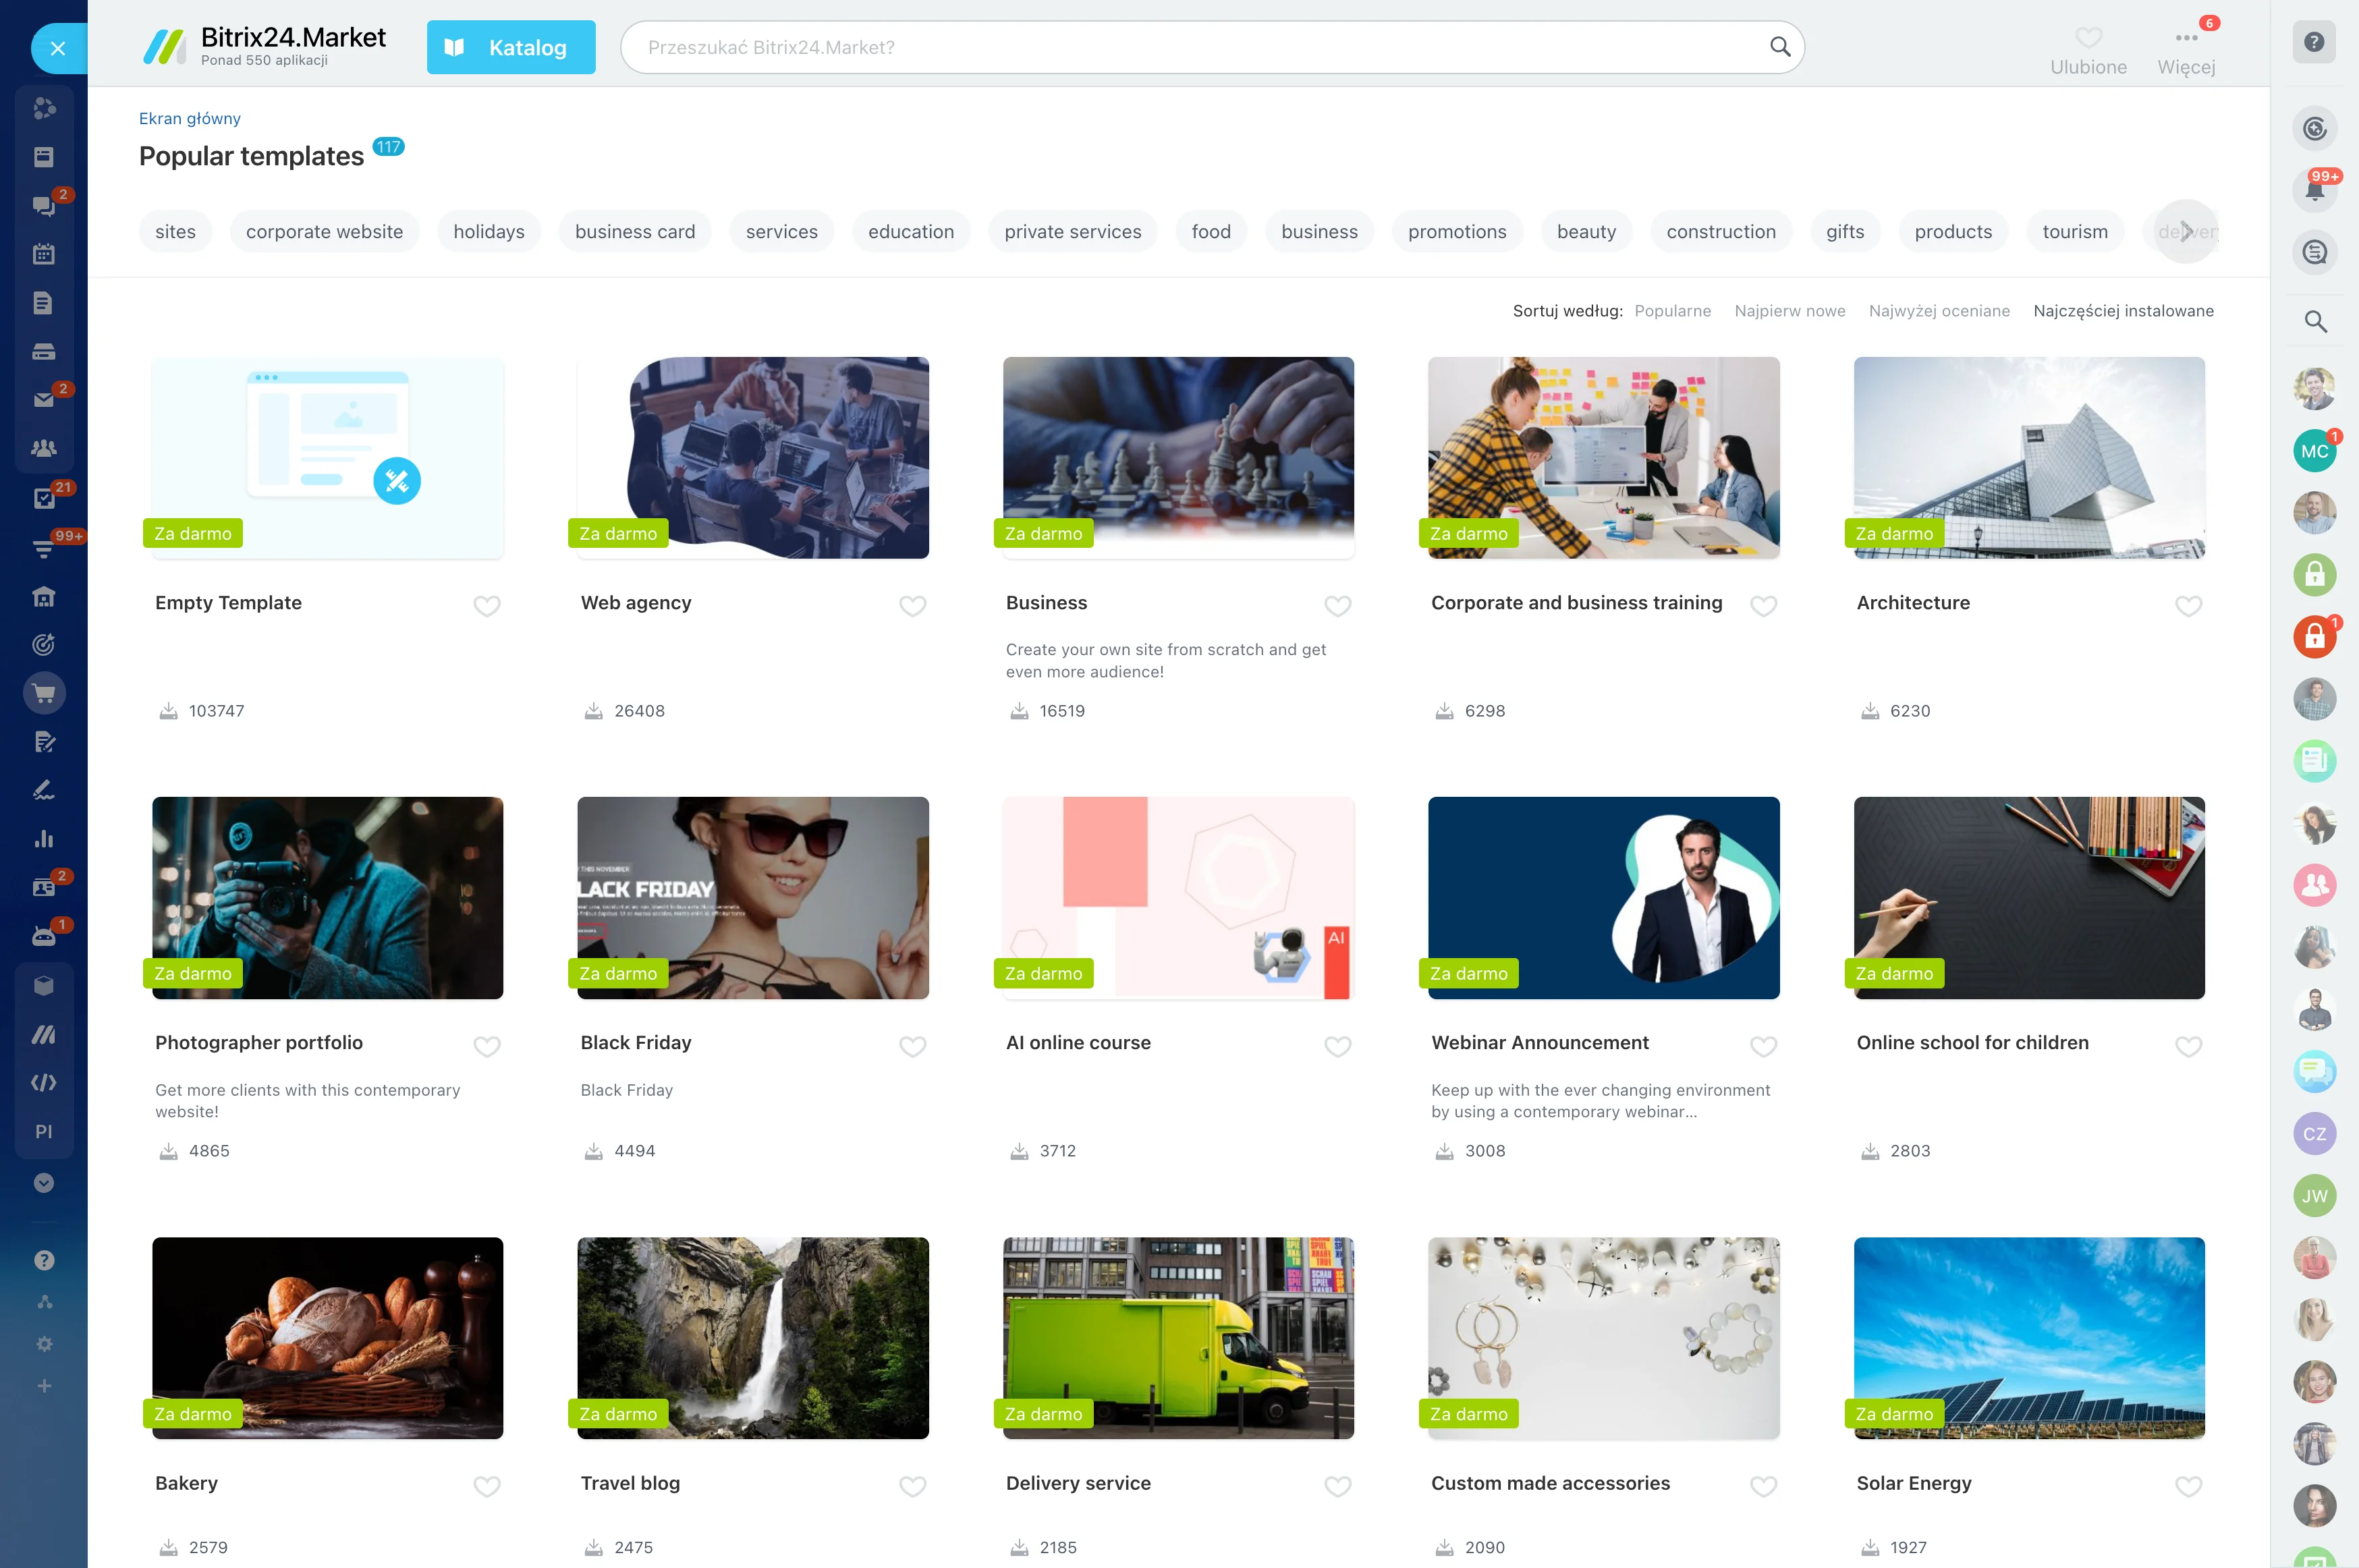This screenshot has height=1568, width=2359.
Task: Click the search magnifier icon in search bar
Action: point(1779,47)
